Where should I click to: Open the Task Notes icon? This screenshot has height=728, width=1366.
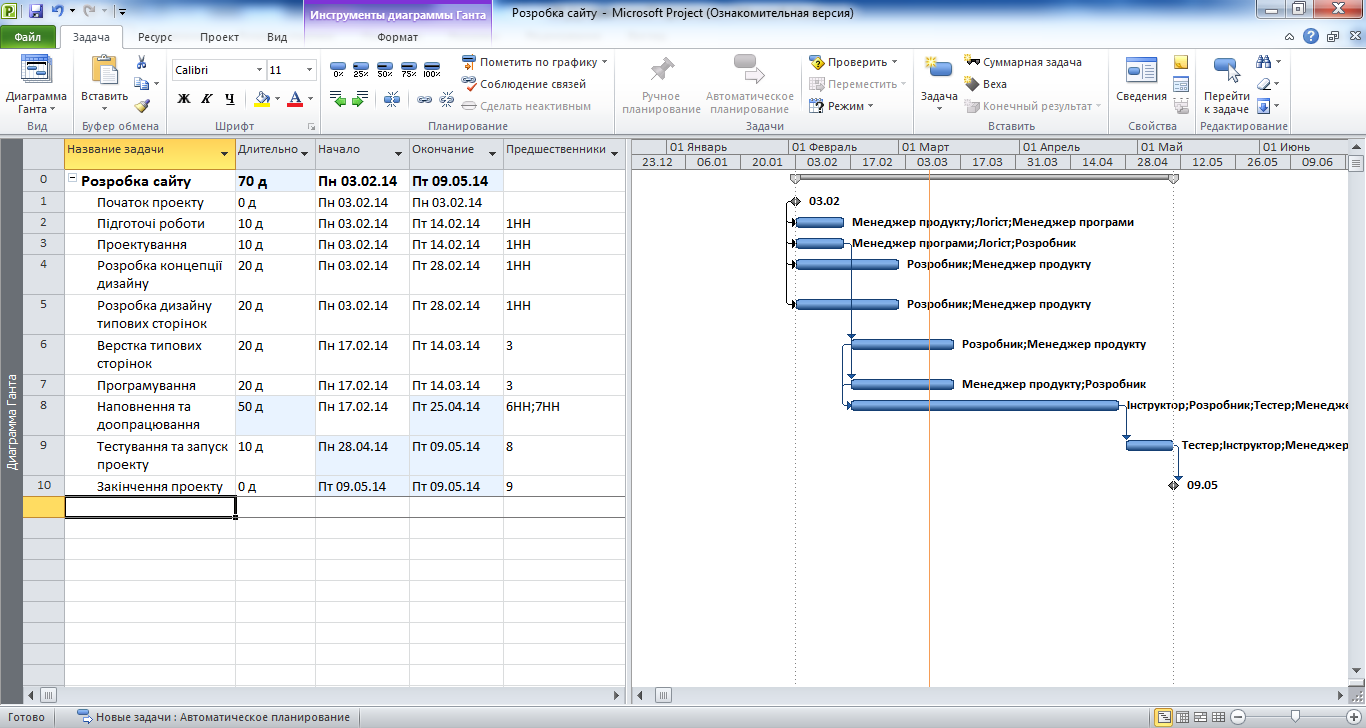click(x=1181, y=63)
